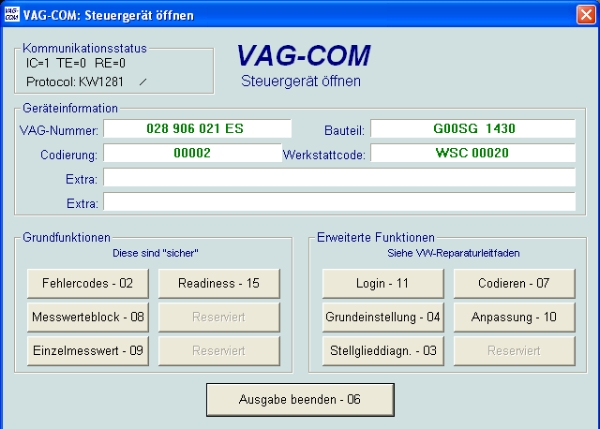600x429 pixels.
Task: Click the second Extra field
Action: point(339,202)
